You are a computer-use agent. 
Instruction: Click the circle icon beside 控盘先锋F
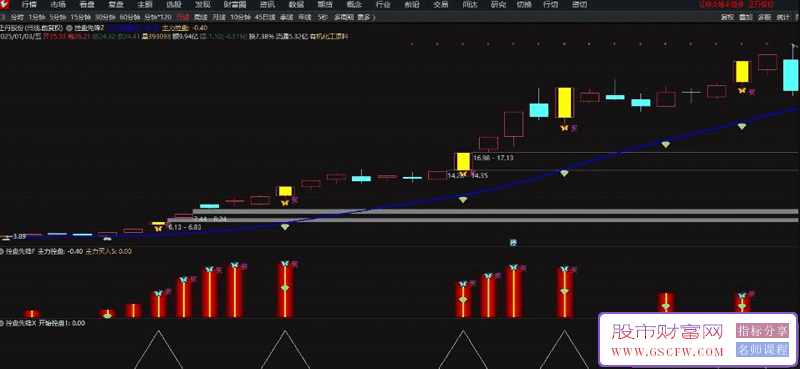3,251
